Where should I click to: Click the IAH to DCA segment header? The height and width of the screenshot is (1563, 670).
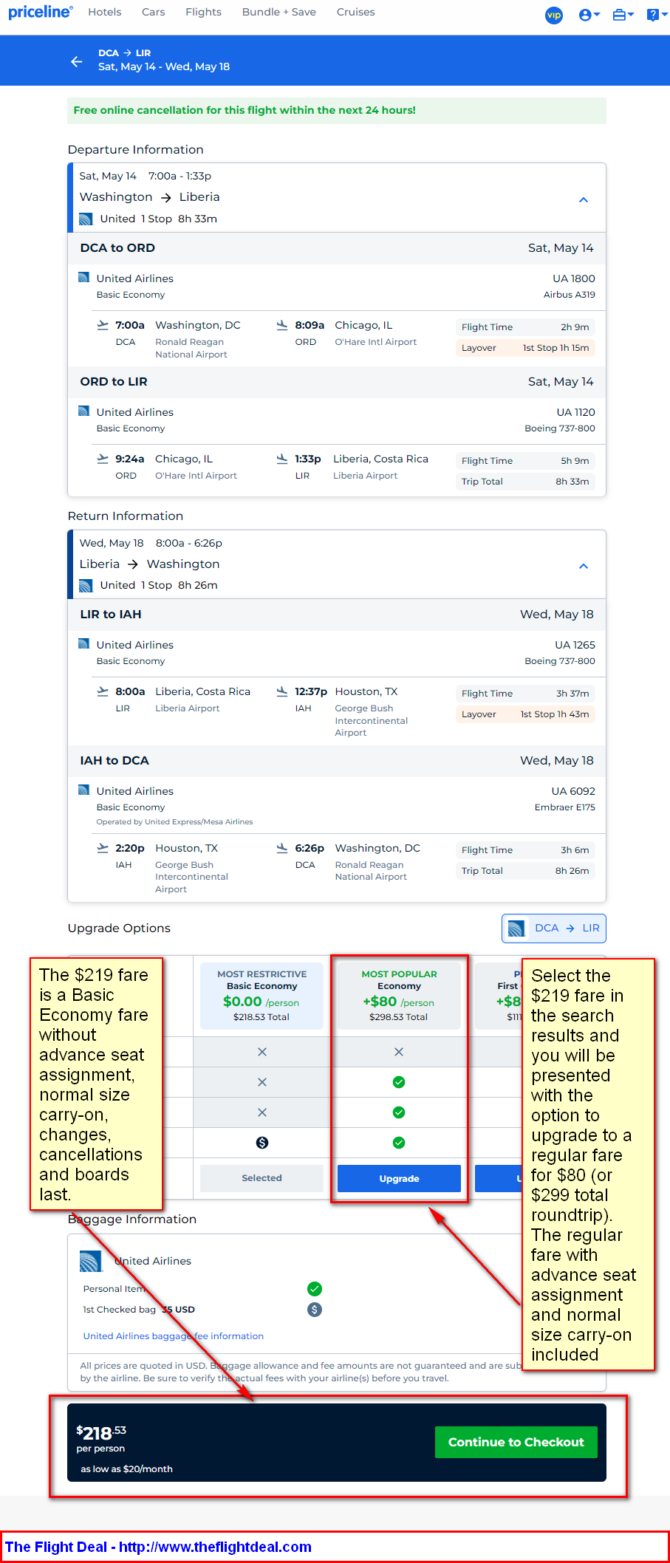[337, 761]
